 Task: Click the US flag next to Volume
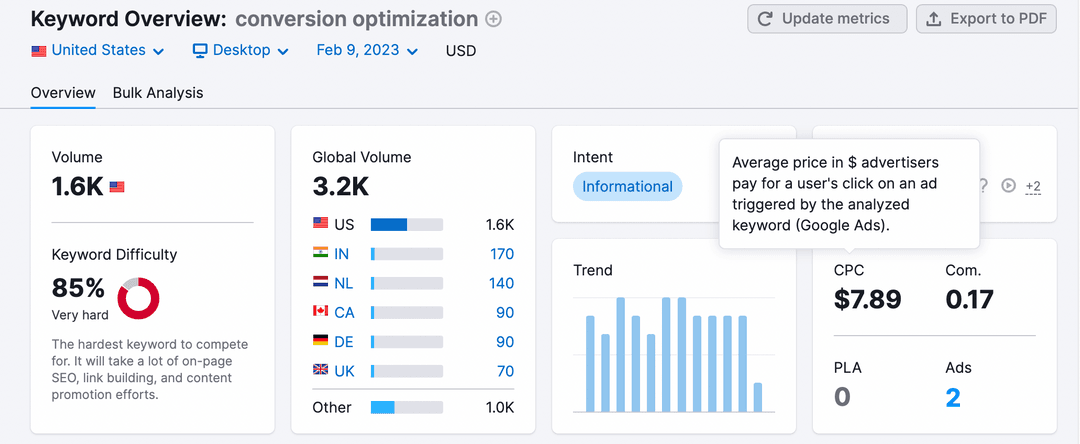point(117,186)
